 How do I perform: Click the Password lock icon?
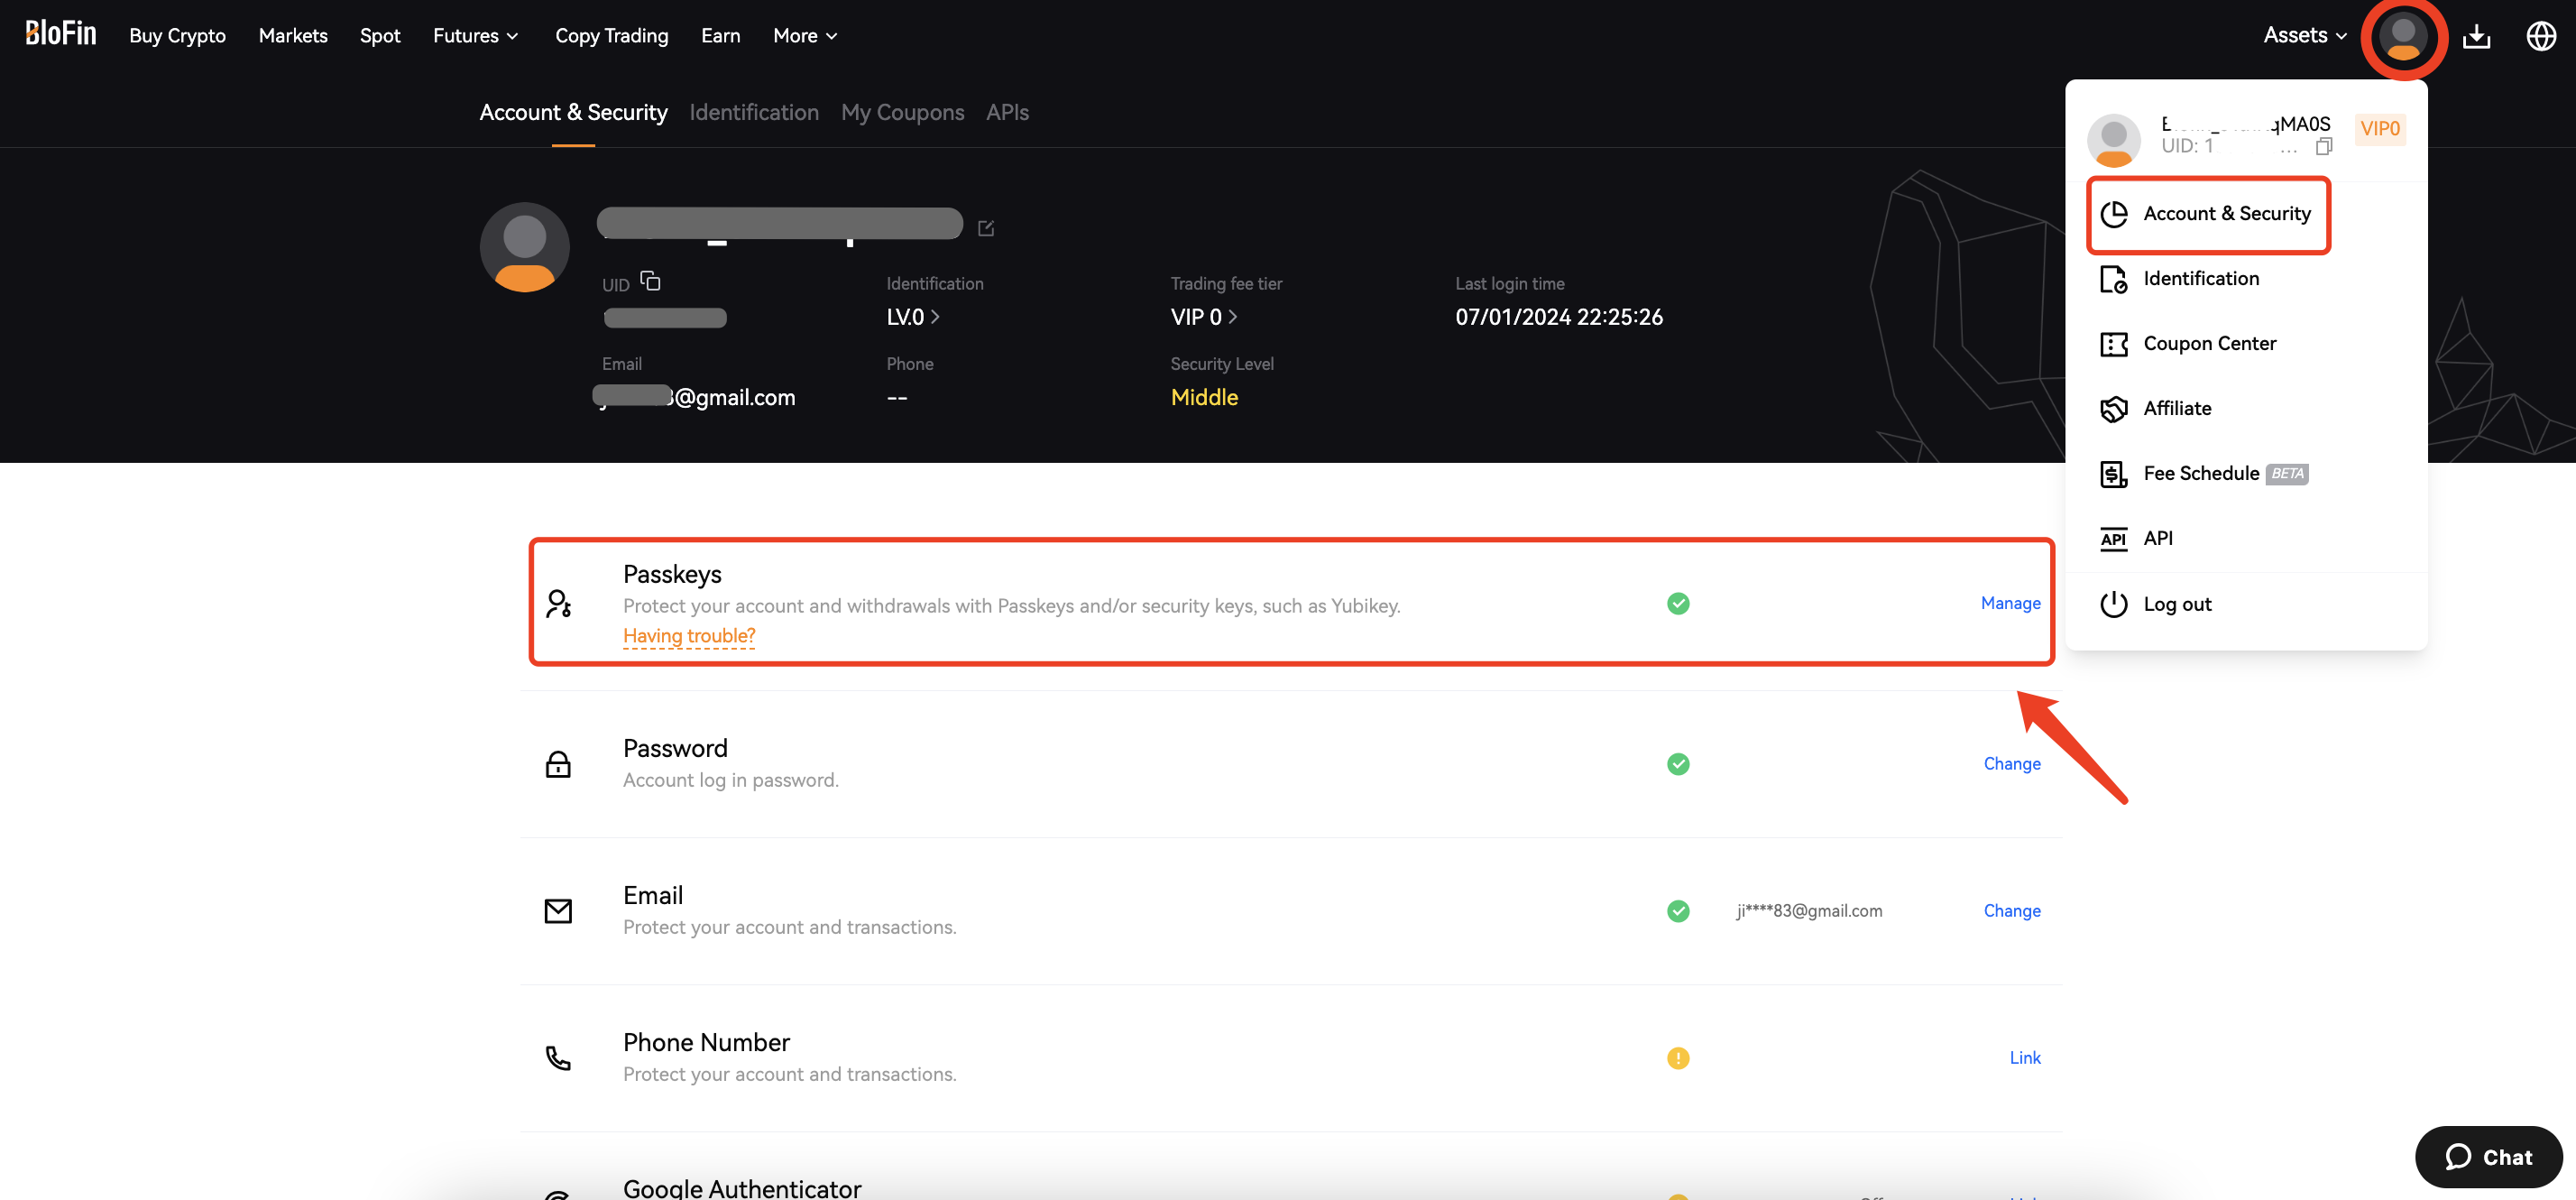click(558, 764)
